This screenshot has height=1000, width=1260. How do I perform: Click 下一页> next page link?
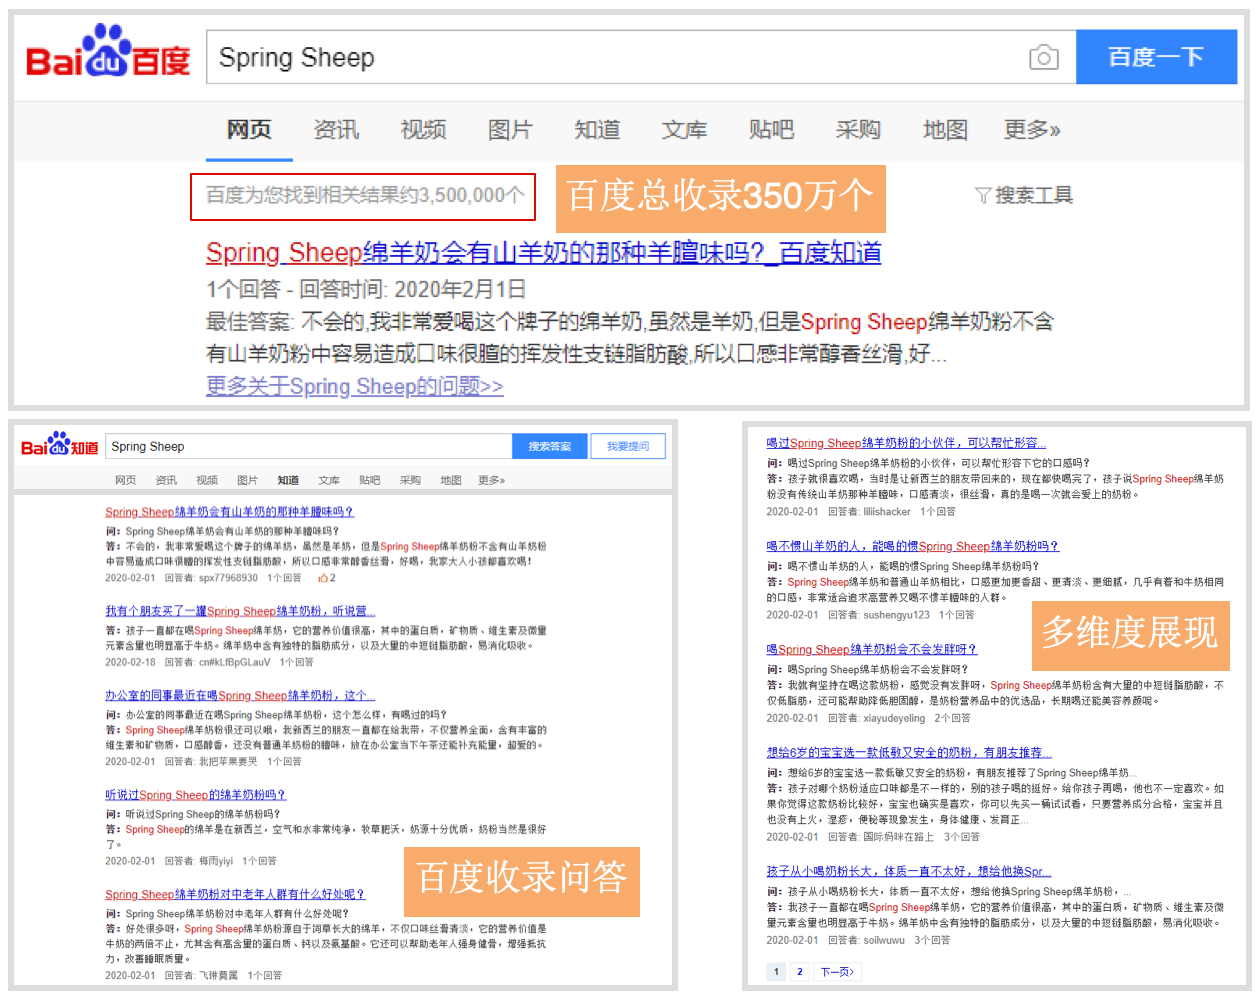click(x=837, y=971)
